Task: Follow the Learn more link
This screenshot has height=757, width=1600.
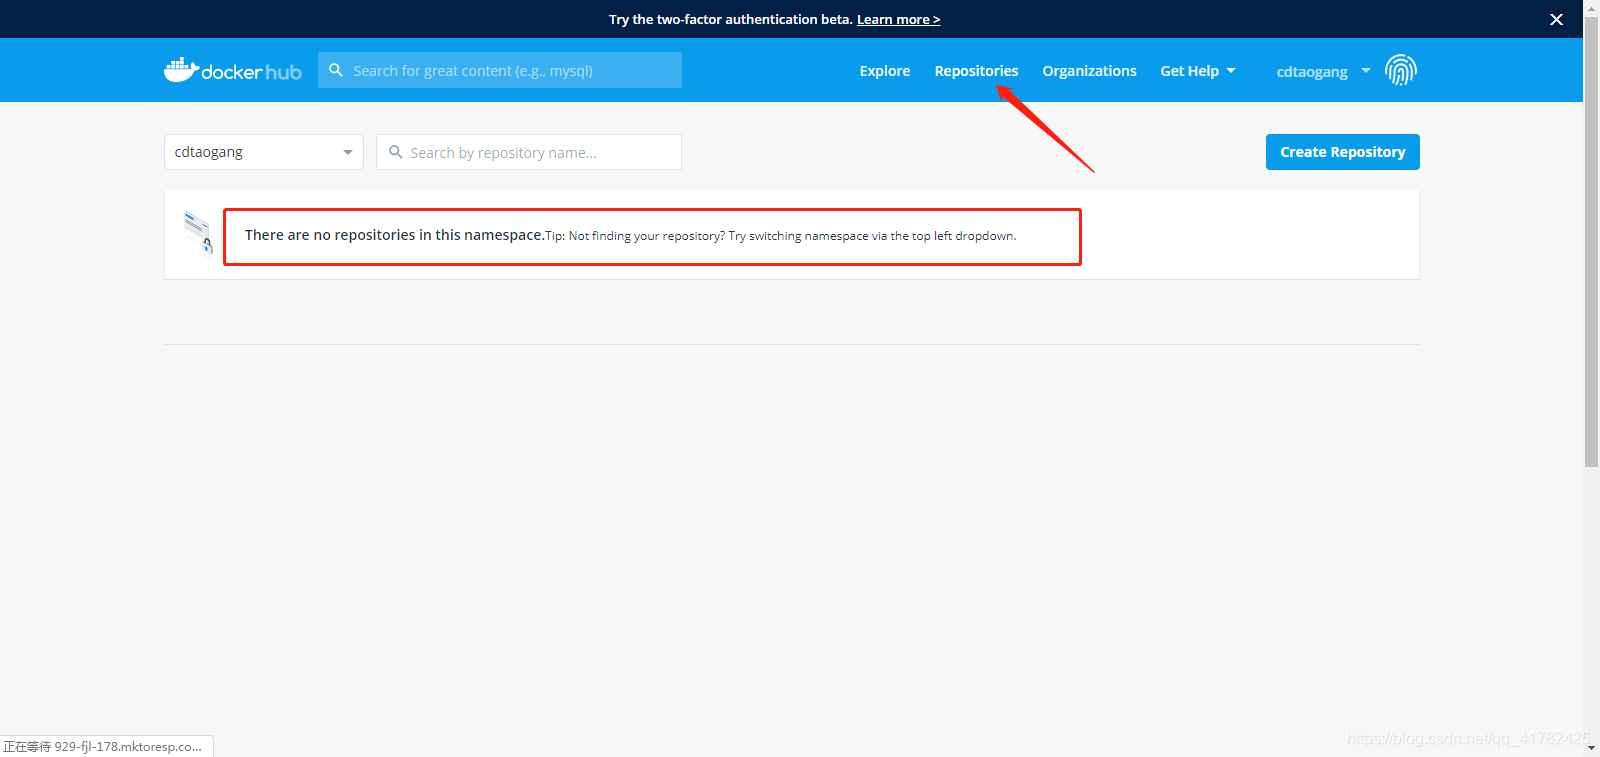Action: point(898,19)
